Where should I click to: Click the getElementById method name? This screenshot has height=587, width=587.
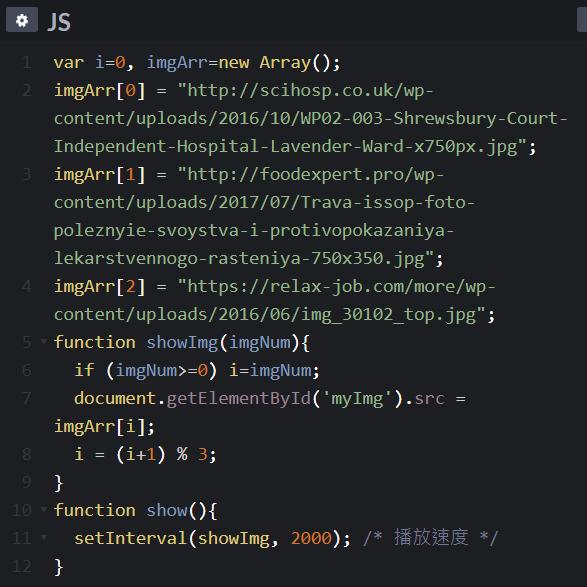[238, 399]
